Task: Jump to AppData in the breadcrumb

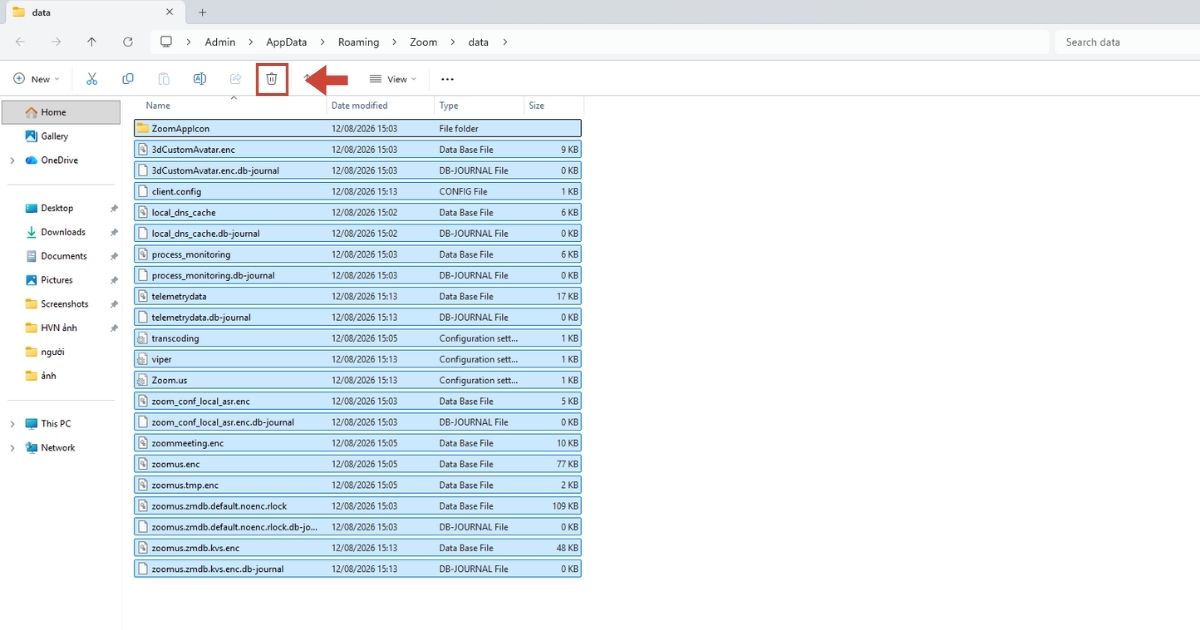Action: [287, 42]
